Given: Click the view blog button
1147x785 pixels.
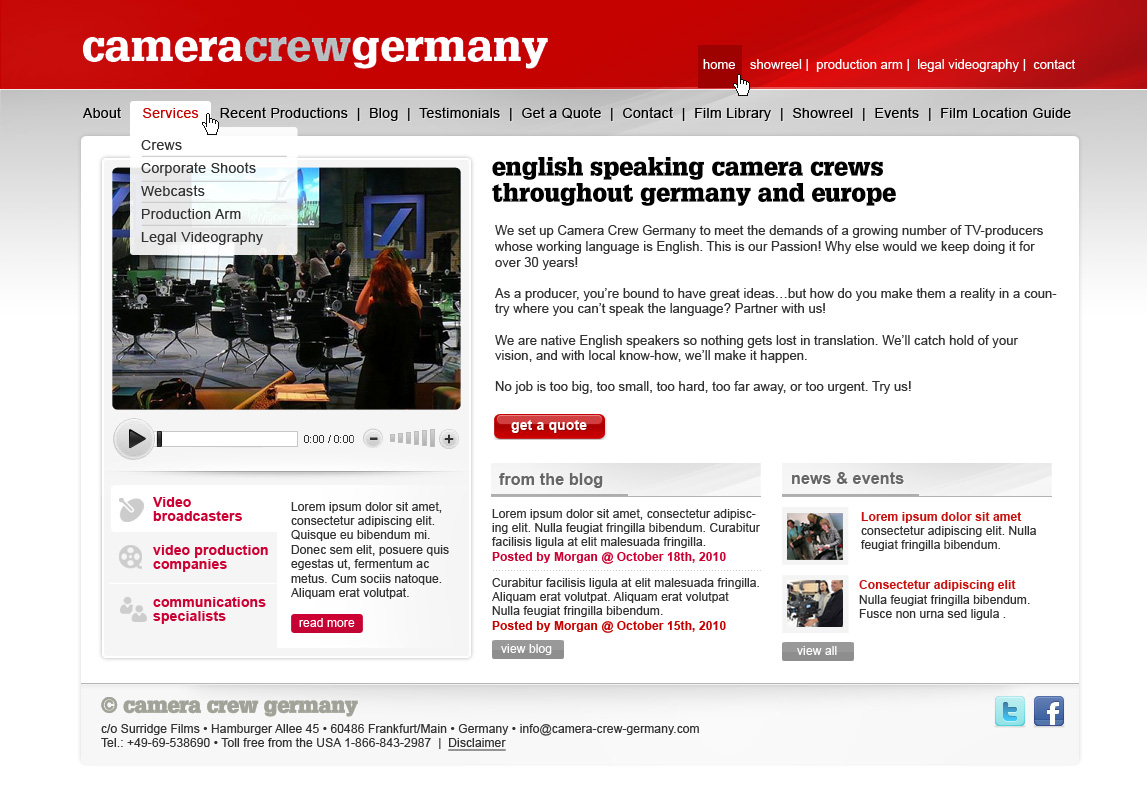Looking at the screenshot, I should click(527, 649).
